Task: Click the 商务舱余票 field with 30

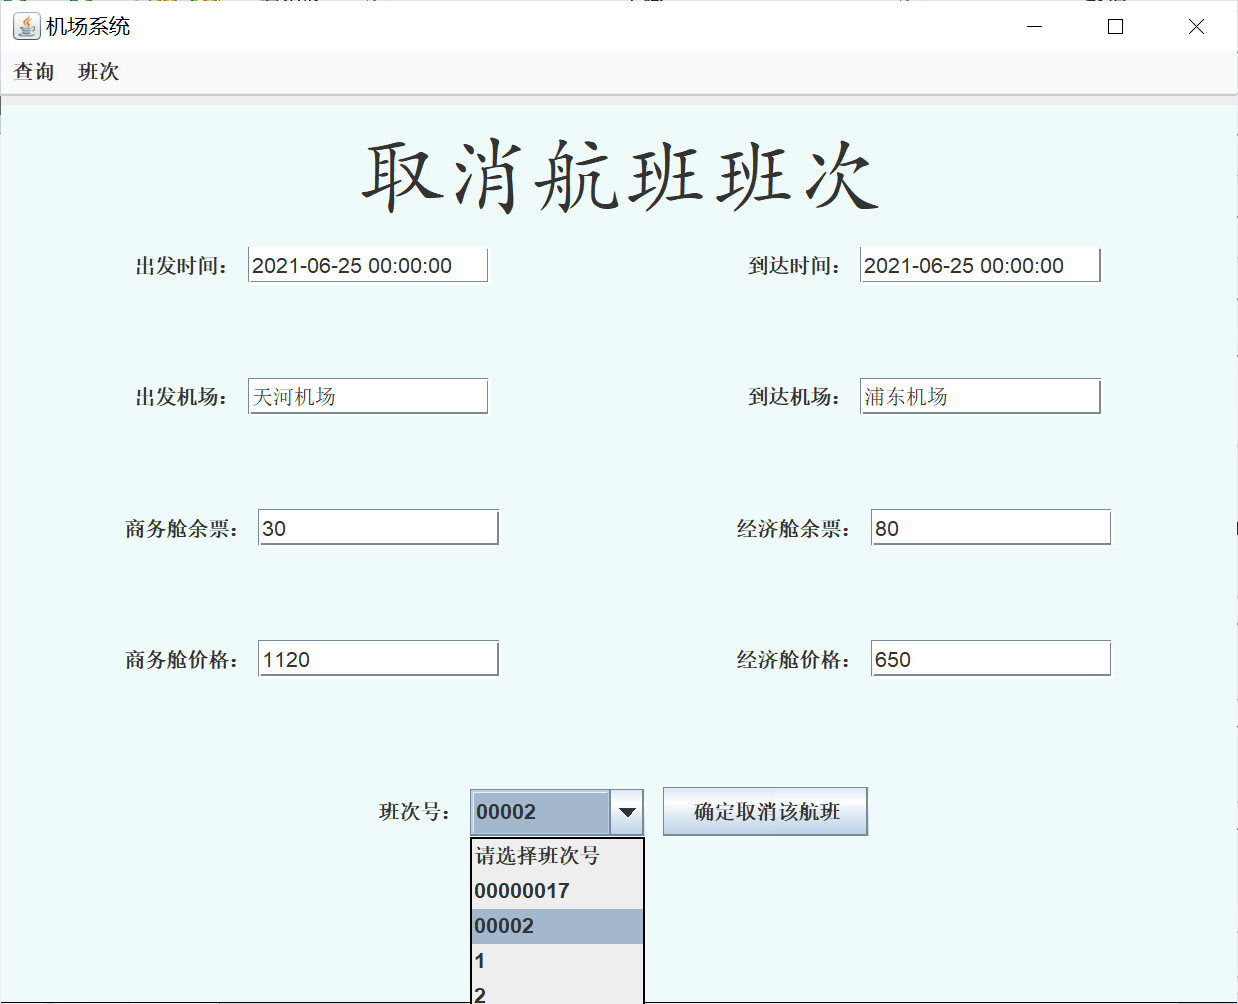Action: (378, 528)
